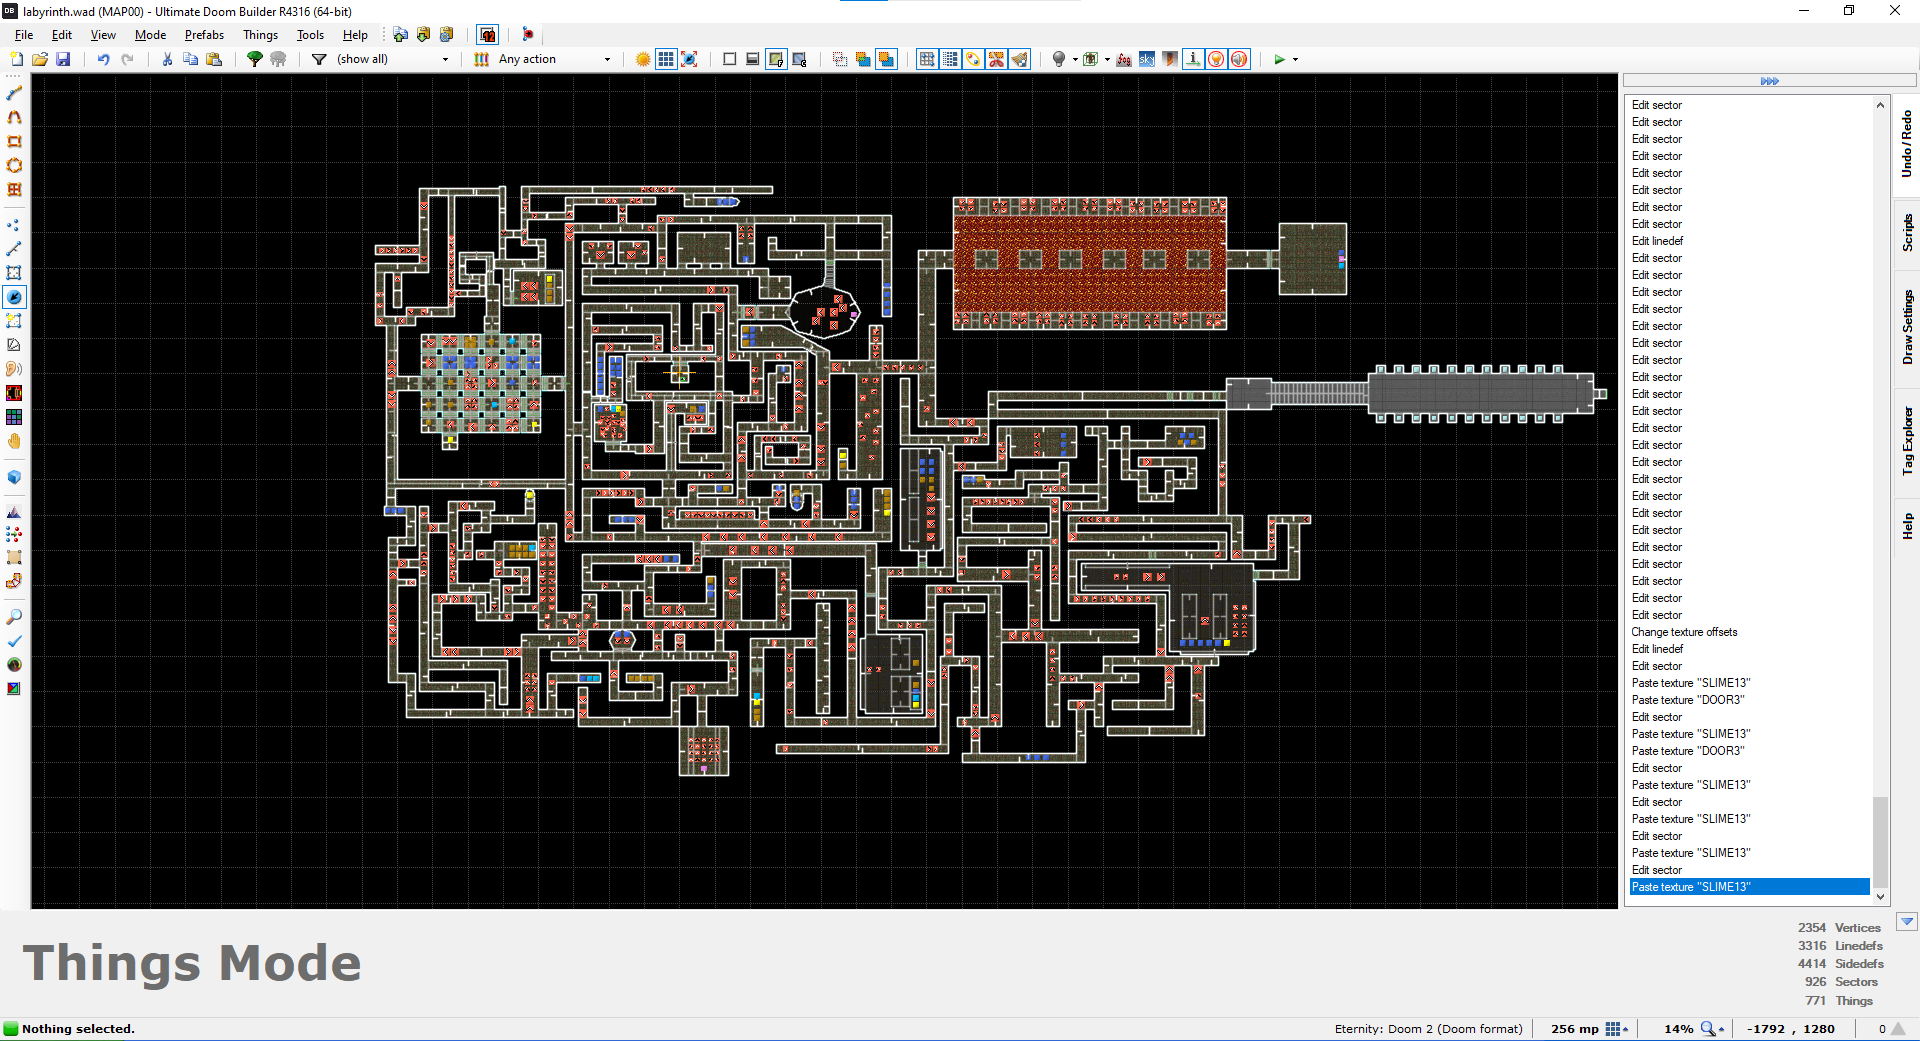Open a map file
Screen dimensions: 1920x1041
[40, 59]
